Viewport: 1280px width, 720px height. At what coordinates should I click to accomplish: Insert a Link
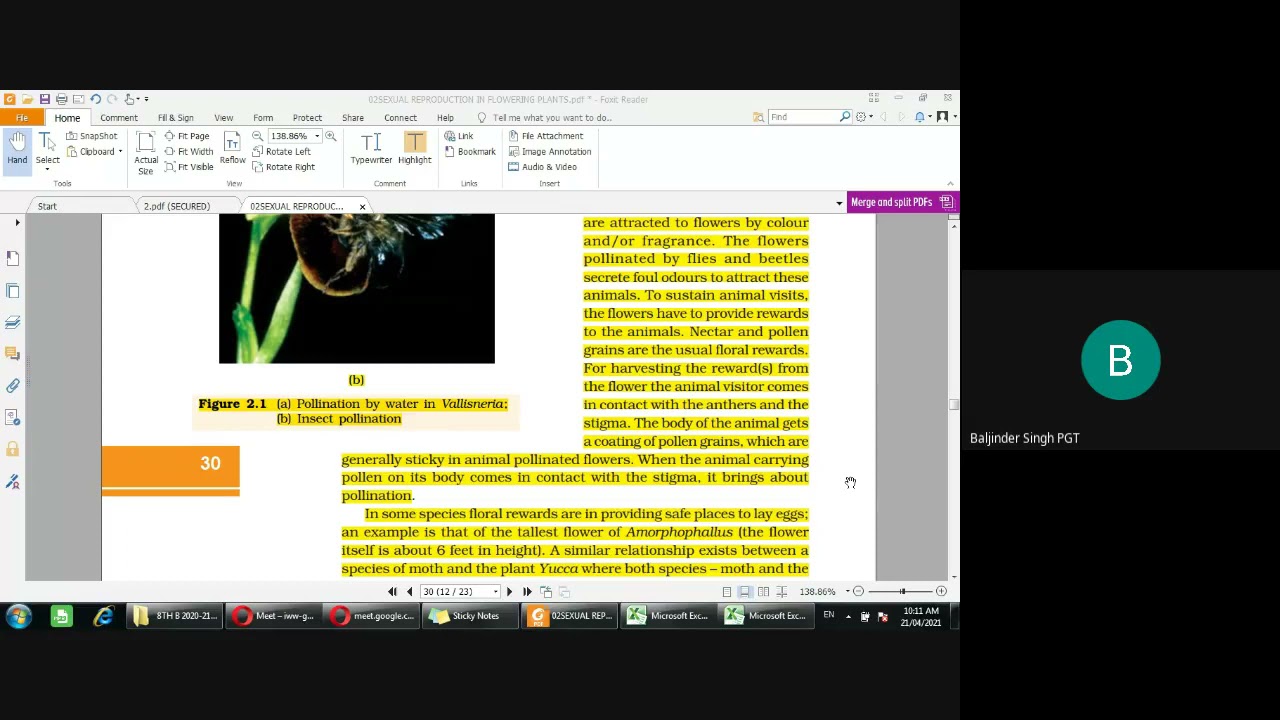tap(459, 136)
